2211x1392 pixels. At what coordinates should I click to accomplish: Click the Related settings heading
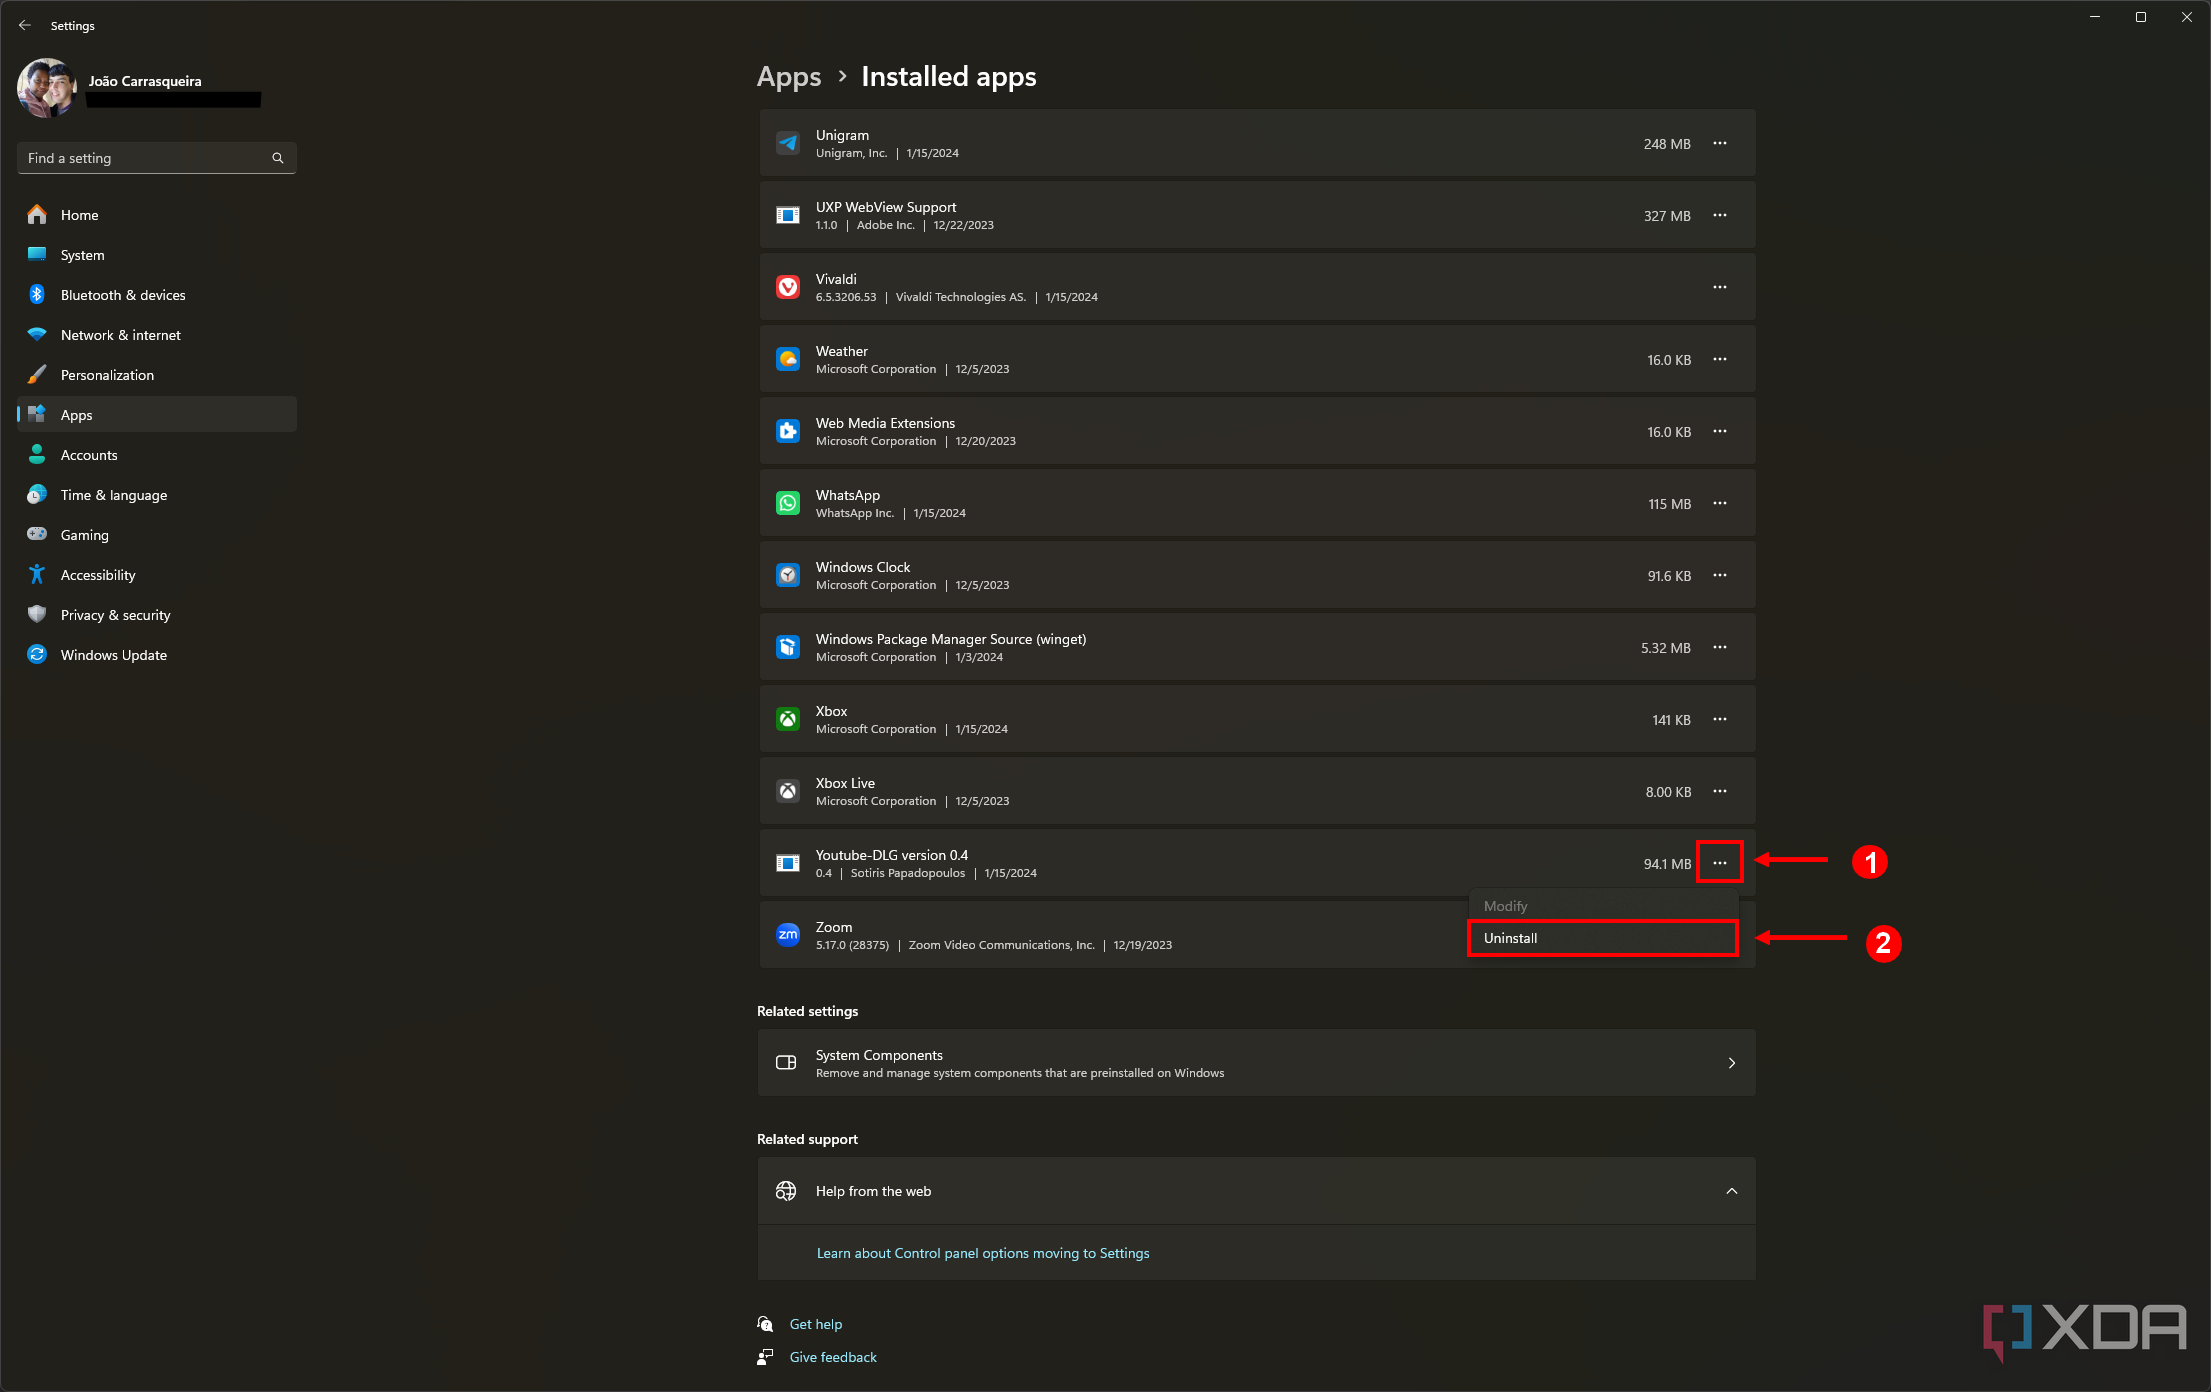pos(808,1012)
